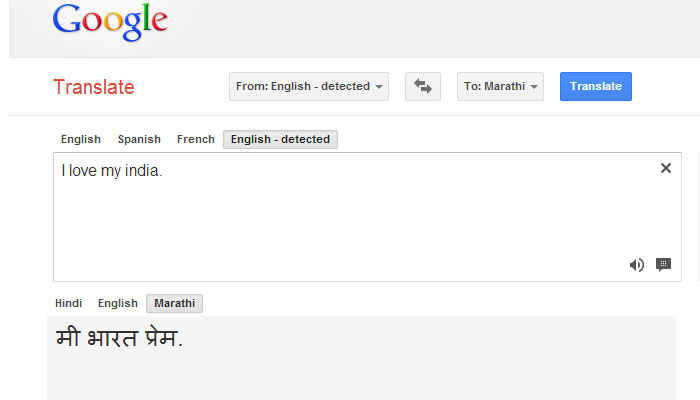This screenshot has height=400, width=700.
Task: Click the 'I love my india.' source text
Action: (111, 171)
